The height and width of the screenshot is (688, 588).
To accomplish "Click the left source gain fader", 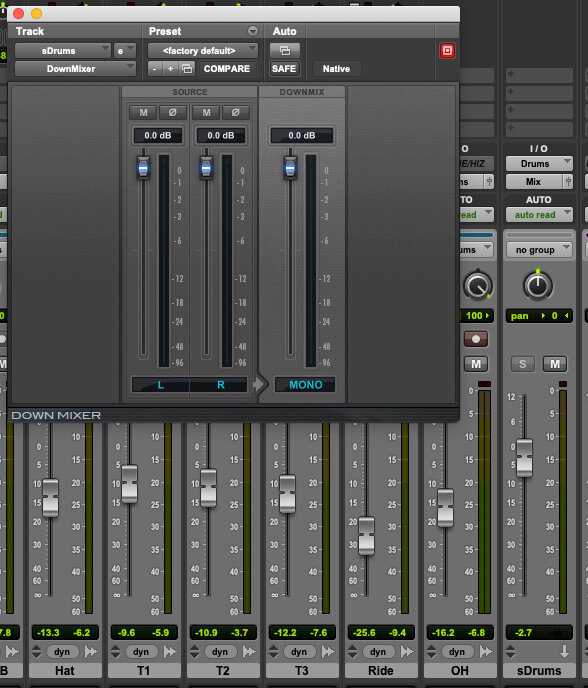I will [143, 168].
